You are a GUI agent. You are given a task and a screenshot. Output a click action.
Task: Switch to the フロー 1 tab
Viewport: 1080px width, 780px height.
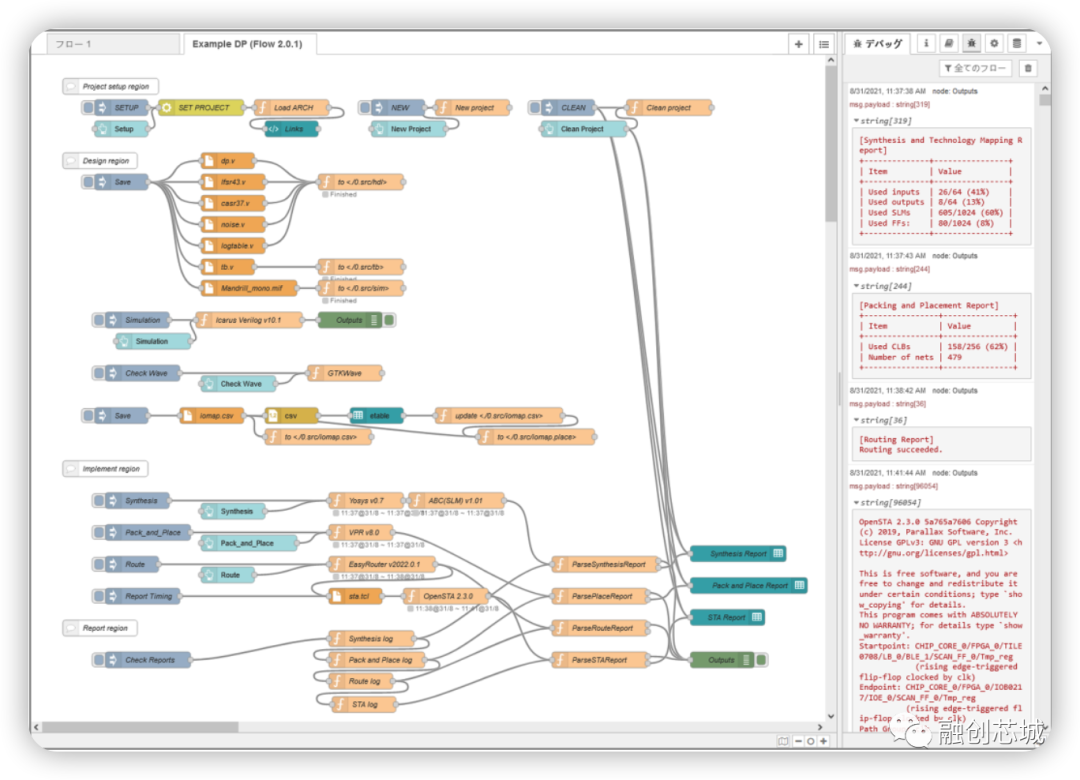tap(113, 44)
